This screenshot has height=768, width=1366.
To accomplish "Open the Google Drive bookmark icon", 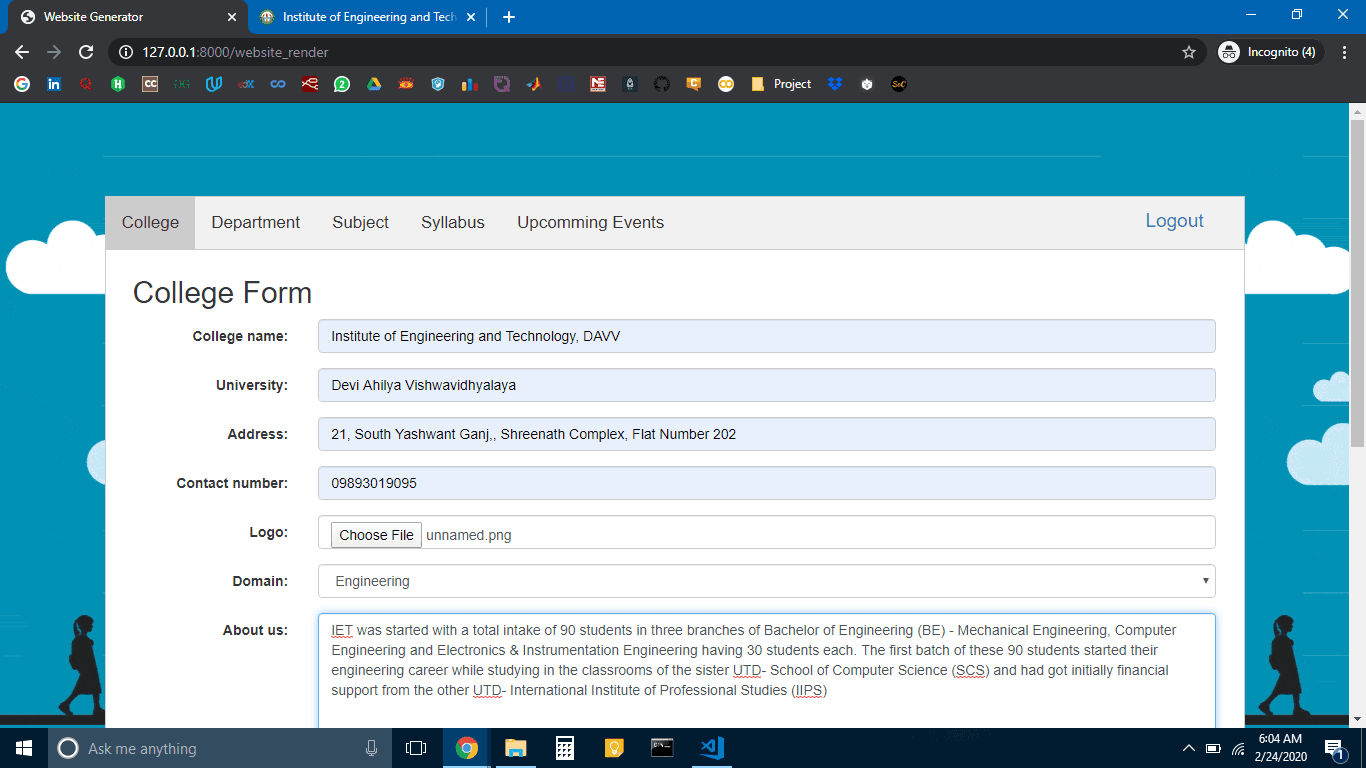I will click(374, 84).
